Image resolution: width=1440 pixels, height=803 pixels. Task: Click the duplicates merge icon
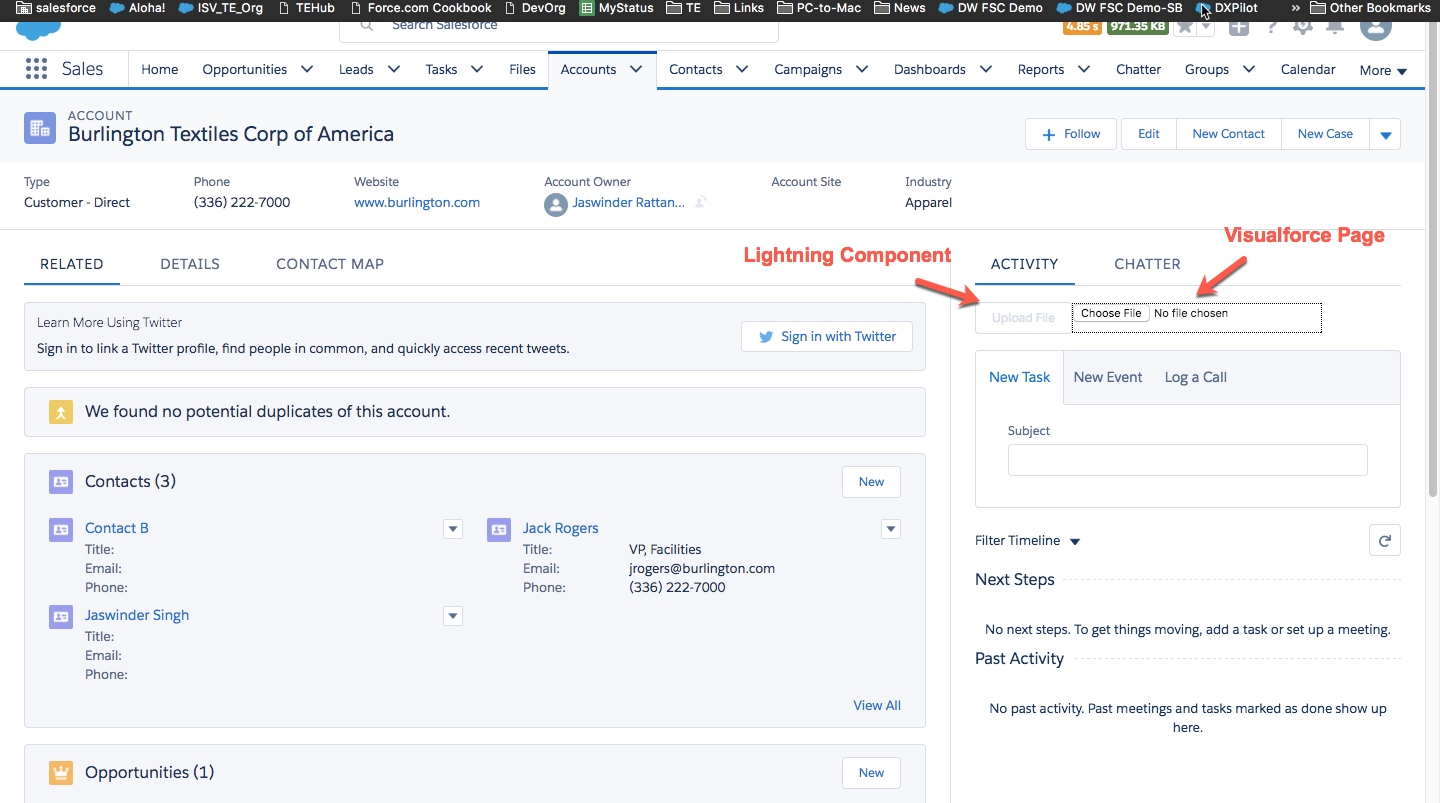pyautogui.click(x=61, y=411)
